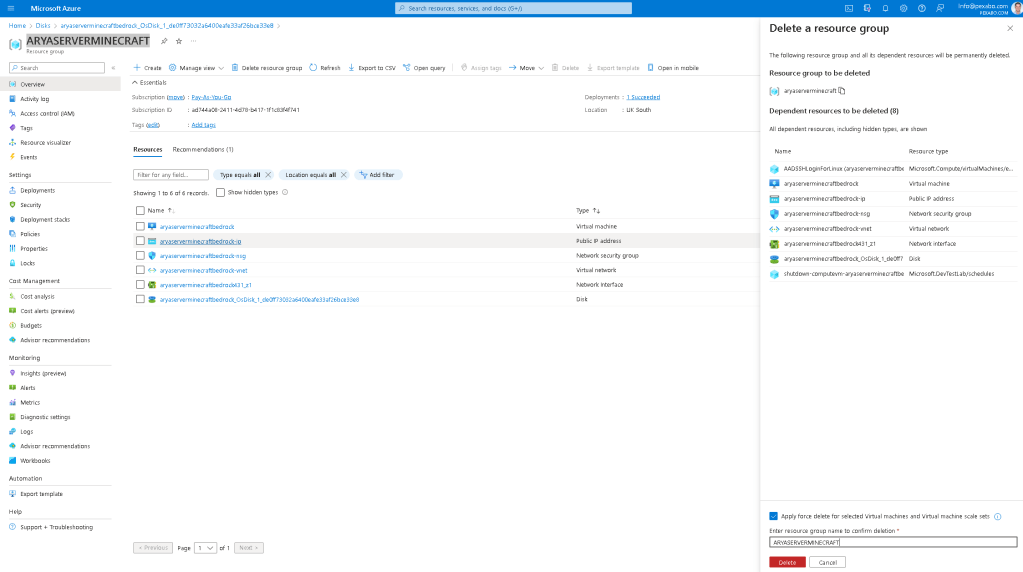
Task: Copy the aryaserverminecraft resource group name
Action: [842, 91]
